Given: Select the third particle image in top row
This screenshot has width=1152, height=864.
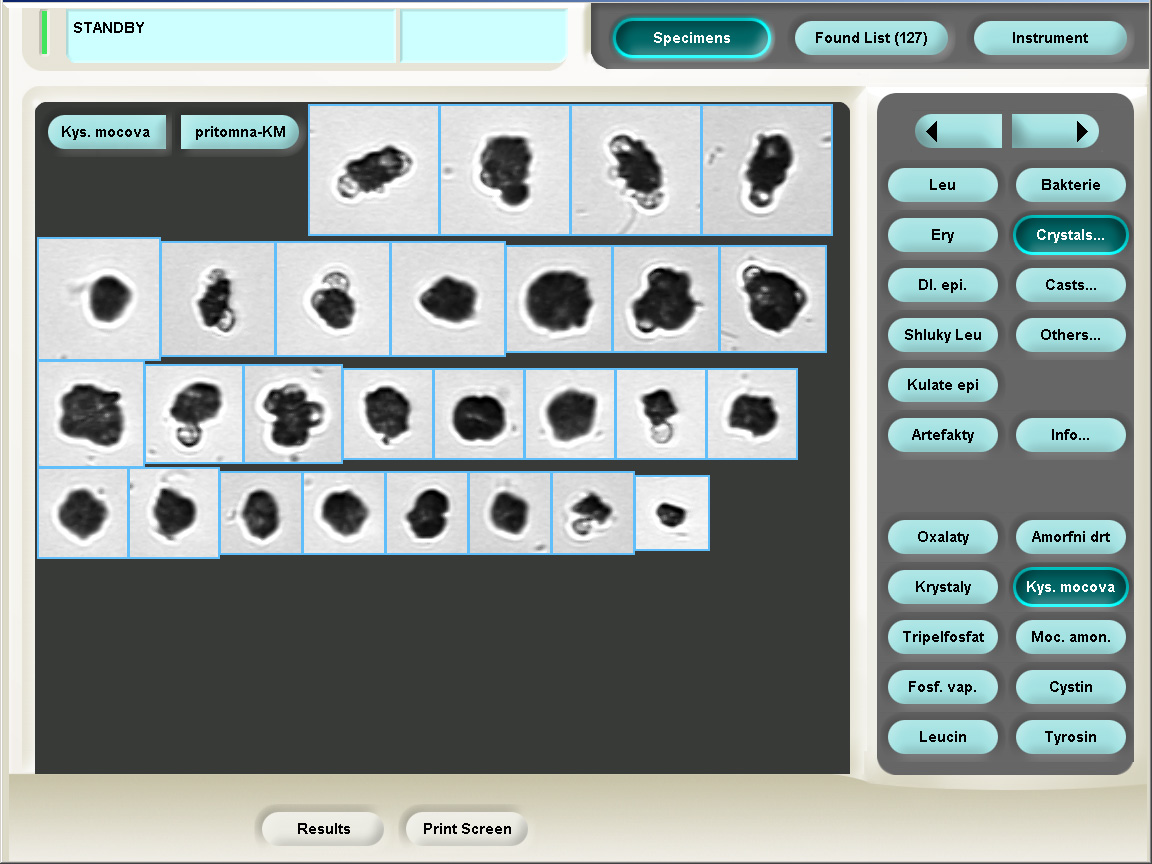Looking at the screenshot, I should pos(636,170).
